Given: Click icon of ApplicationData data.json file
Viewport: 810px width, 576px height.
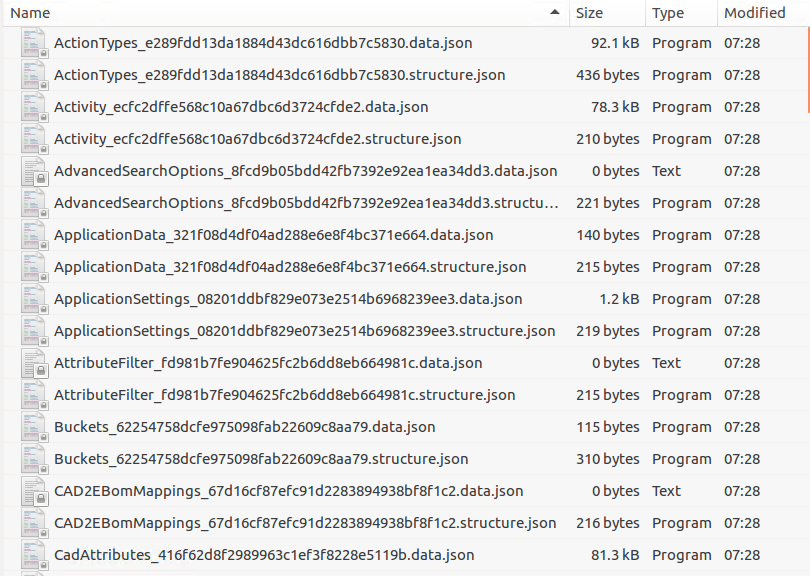Looking at the screenshot, I should point(33,235).
